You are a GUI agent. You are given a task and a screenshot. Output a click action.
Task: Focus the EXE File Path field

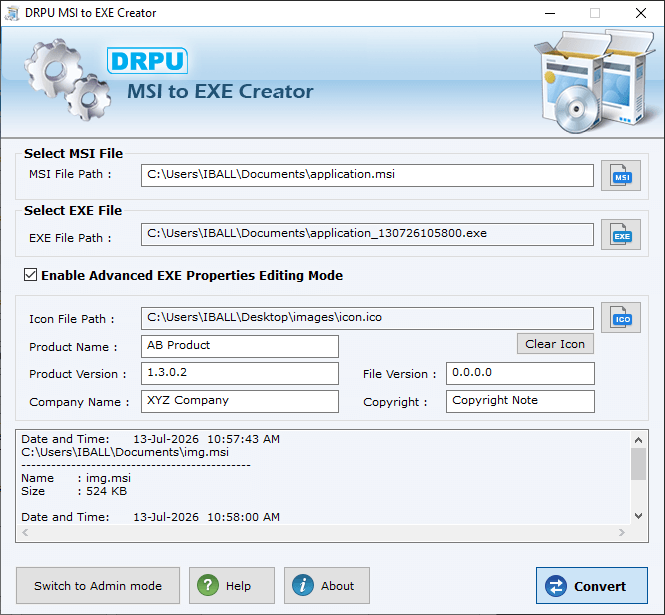(x=367, y=234)
